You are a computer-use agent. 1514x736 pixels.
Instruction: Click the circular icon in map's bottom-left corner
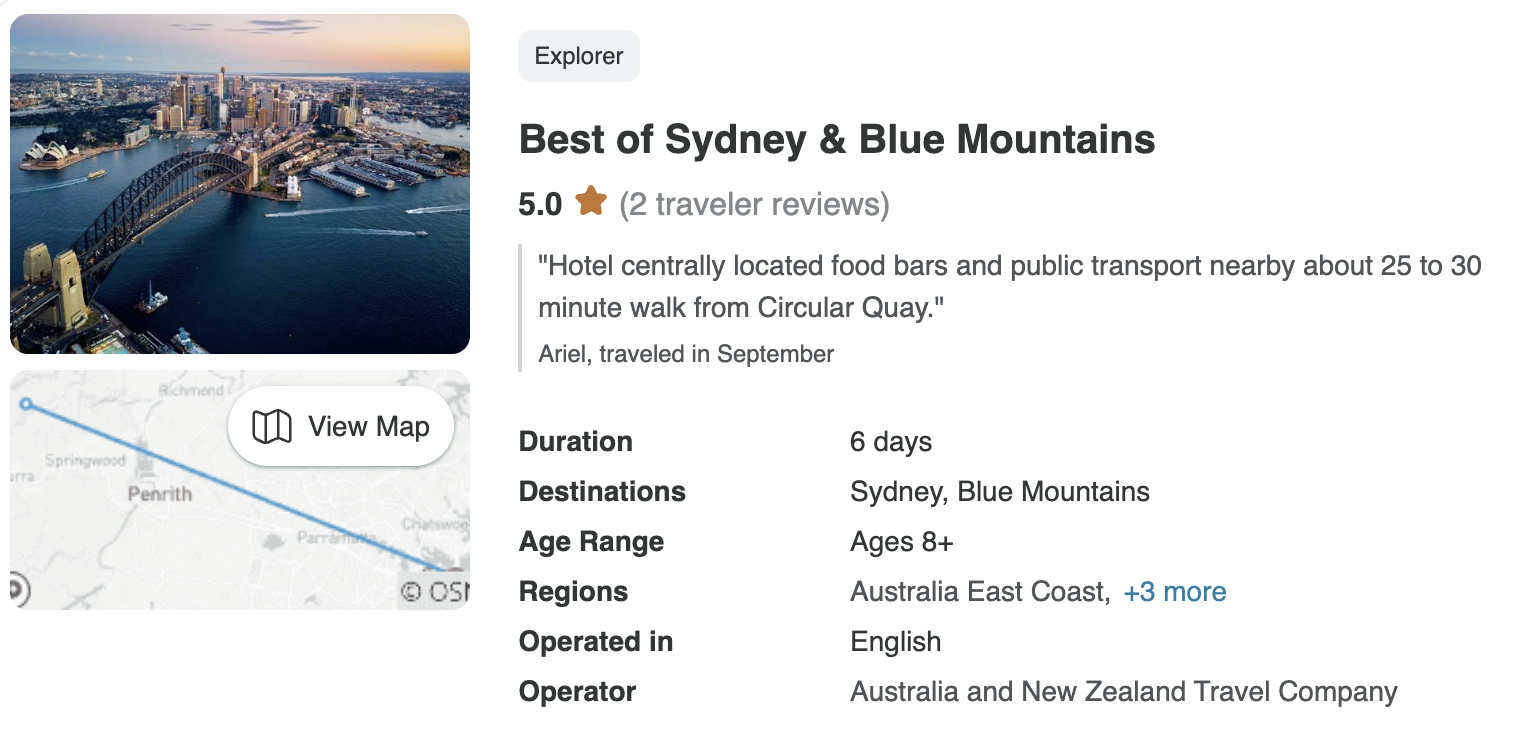[16, 590]
